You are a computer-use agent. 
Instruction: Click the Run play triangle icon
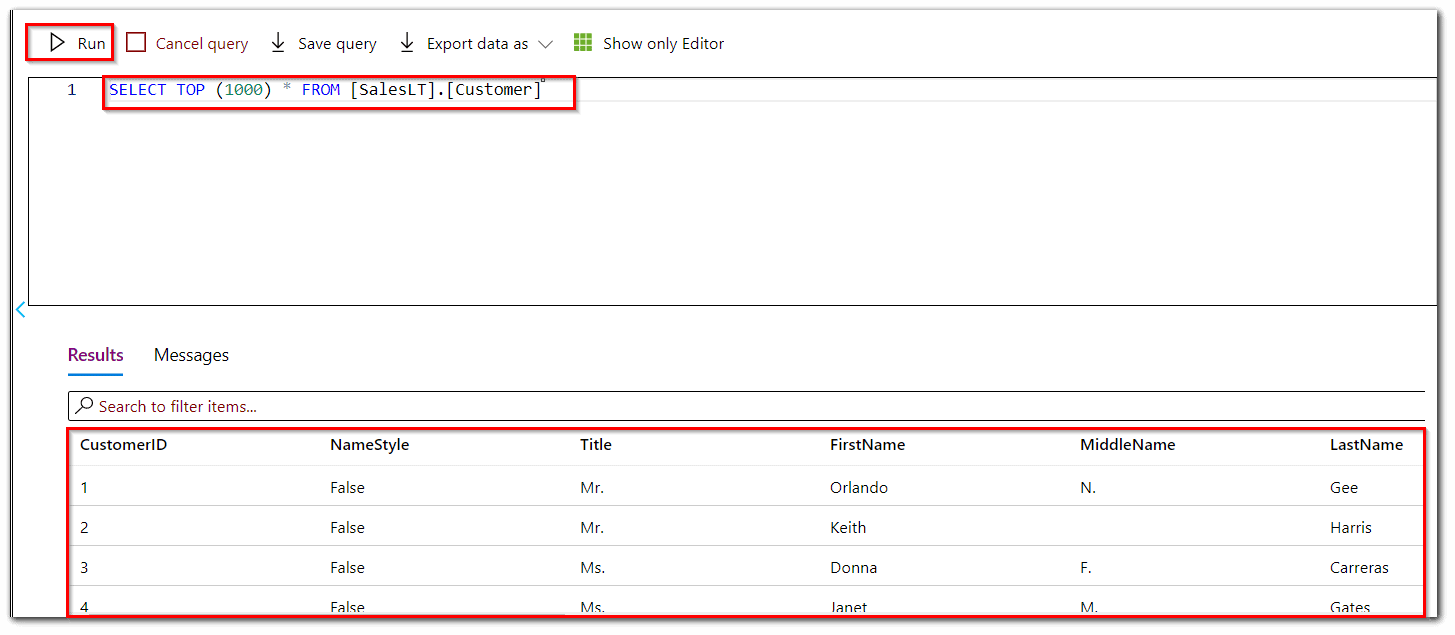57,43
